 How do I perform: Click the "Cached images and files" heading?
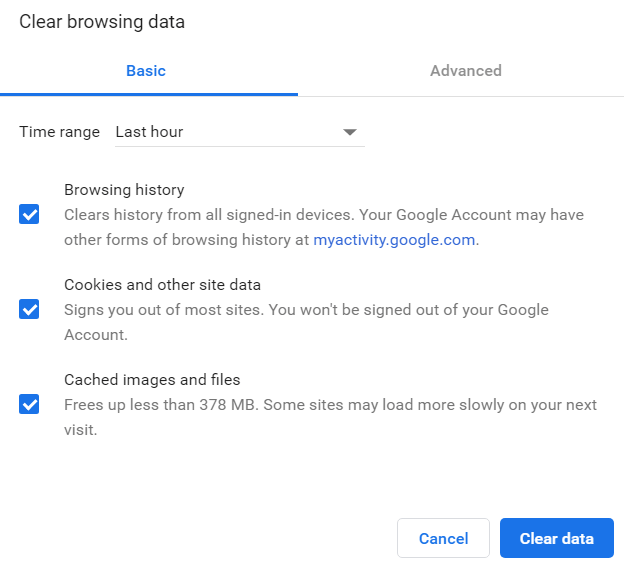tap(152, 380)
